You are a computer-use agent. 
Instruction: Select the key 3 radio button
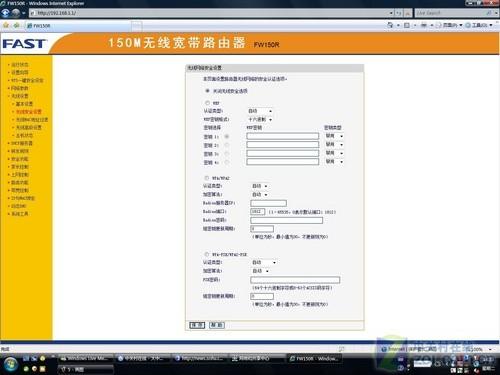pyautogui.click(x=227, y=154)
